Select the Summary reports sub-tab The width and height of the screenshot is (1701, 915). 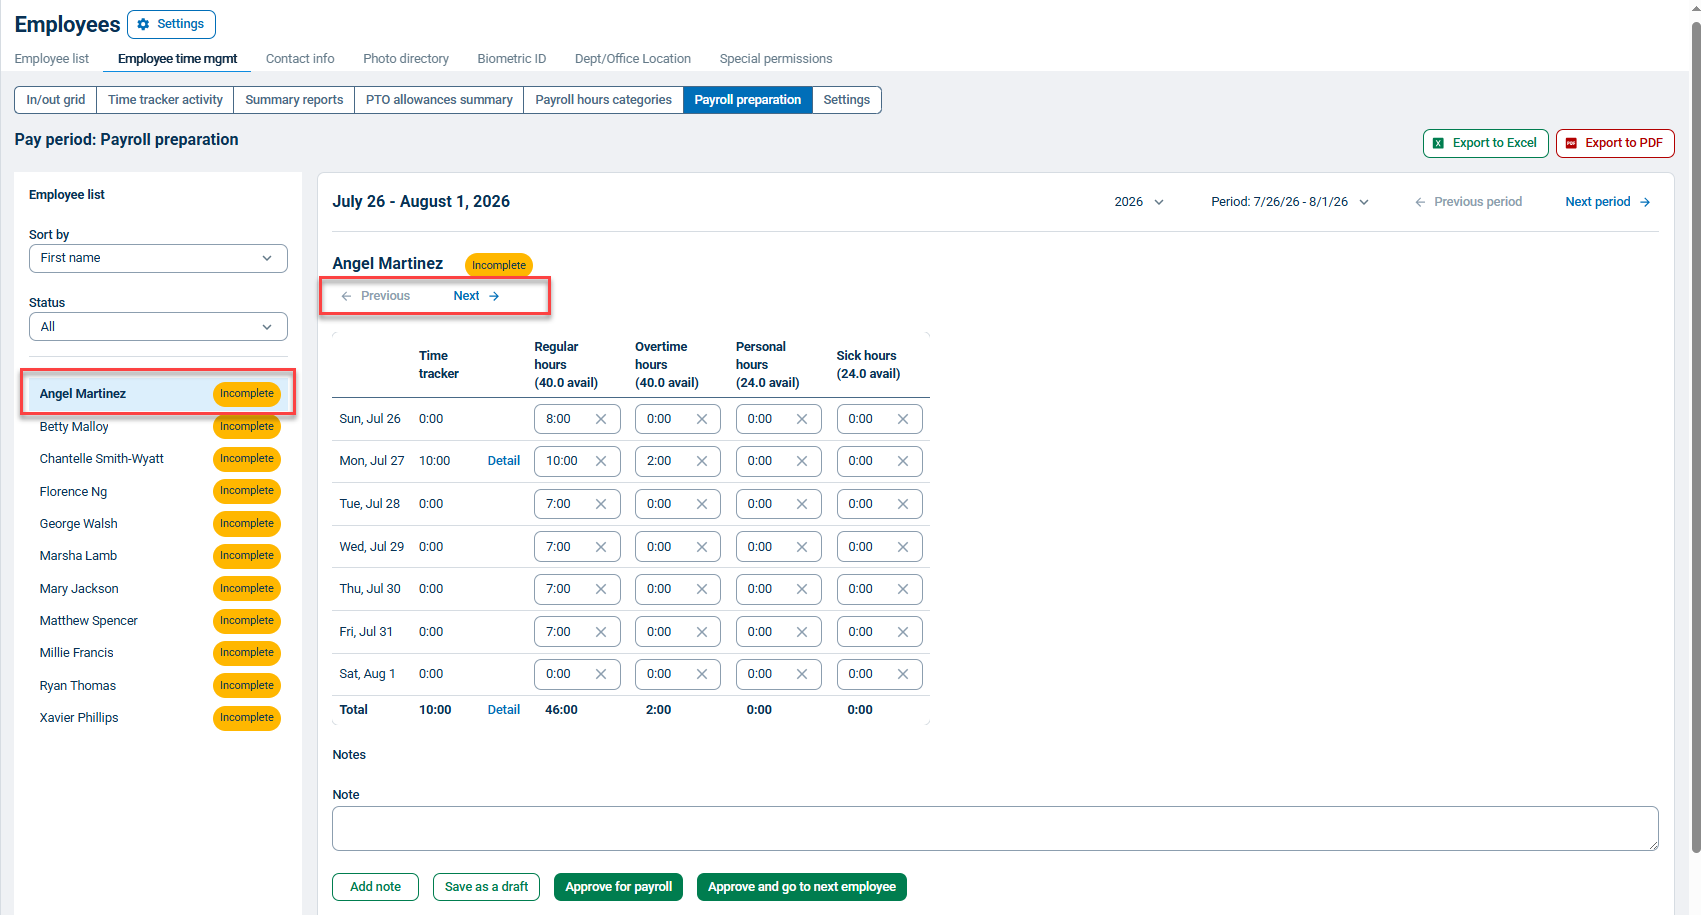point(294,100)
